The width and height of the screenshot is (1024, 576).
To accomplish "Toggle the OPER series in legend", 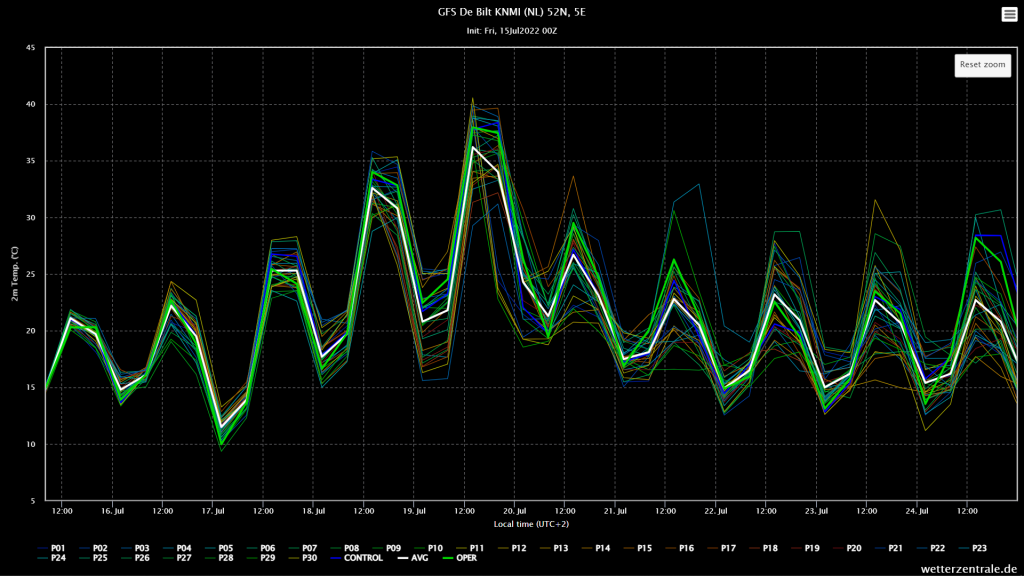I will [x=460, y=558].
